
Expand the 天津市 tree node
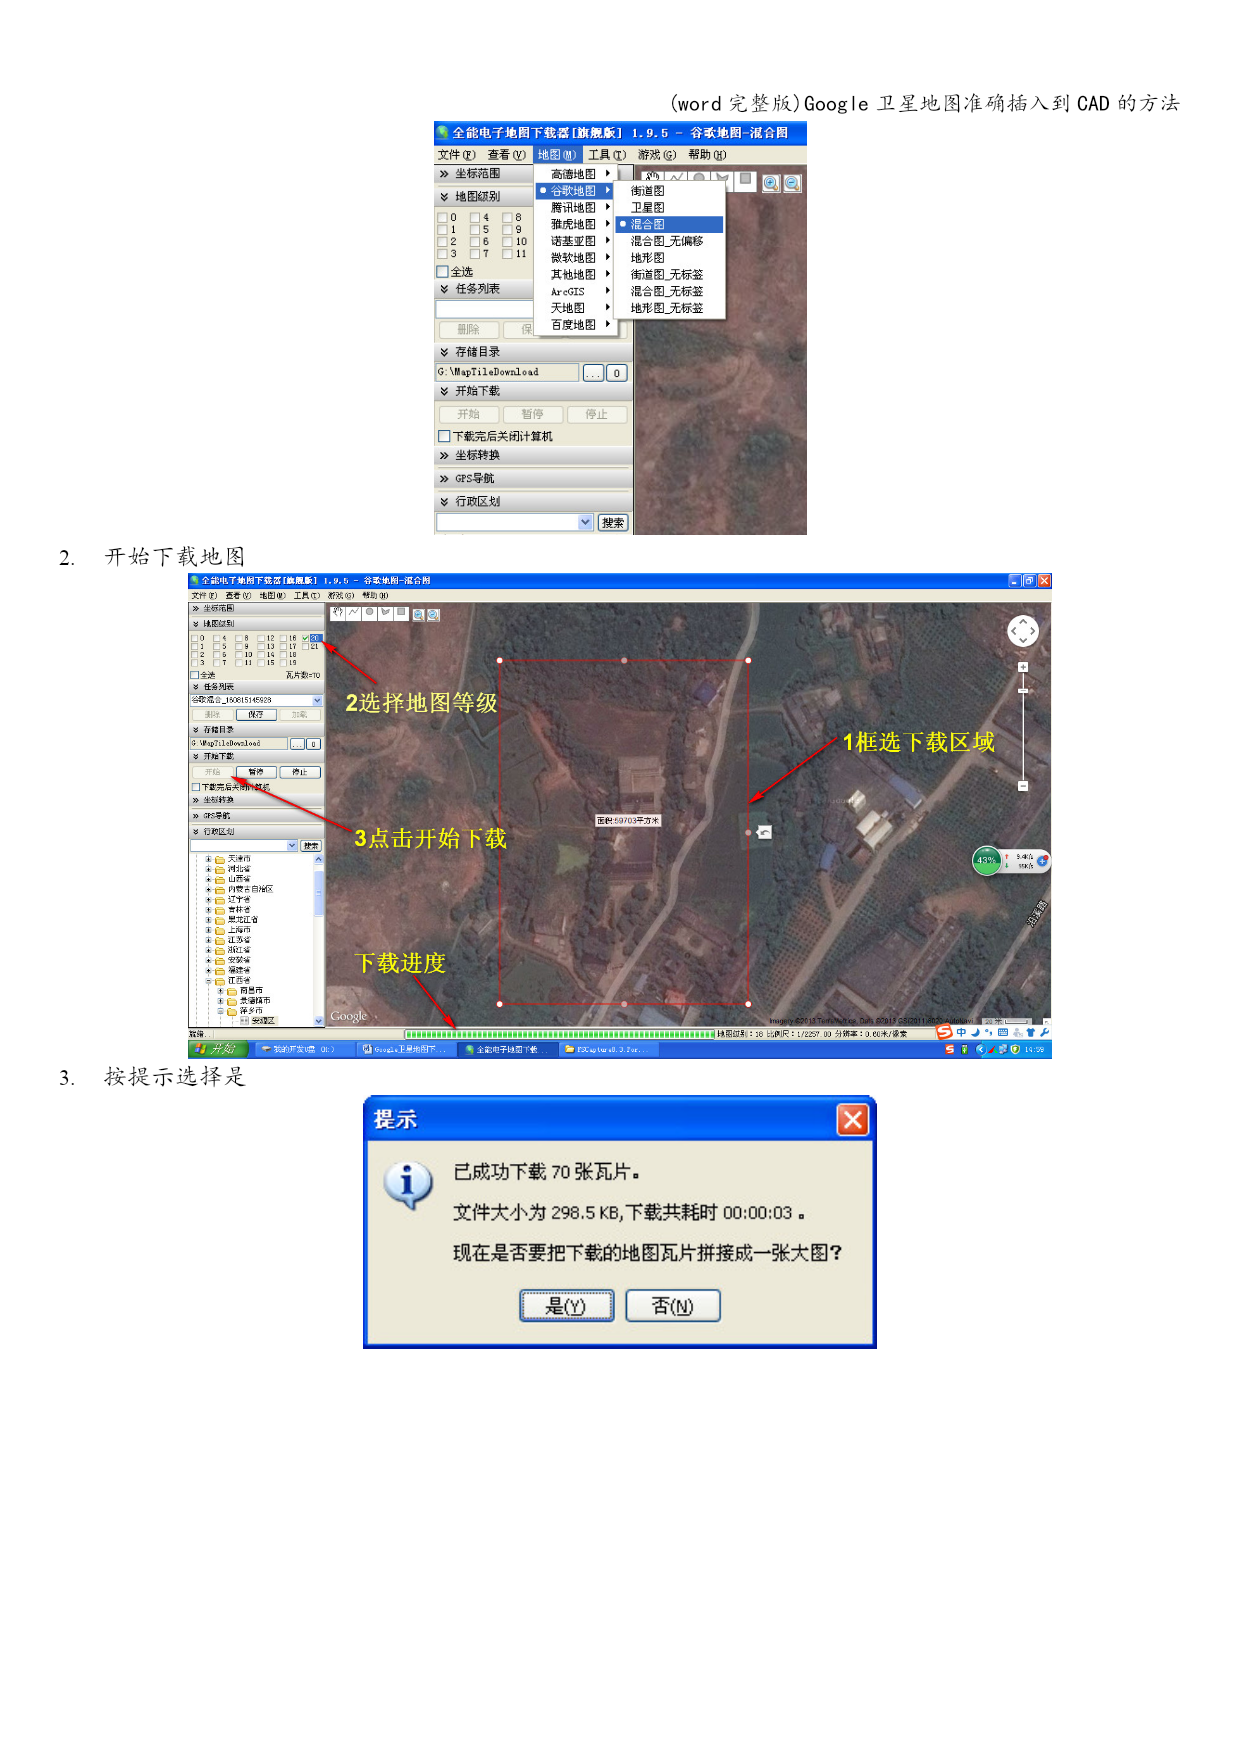click(208, 859)
